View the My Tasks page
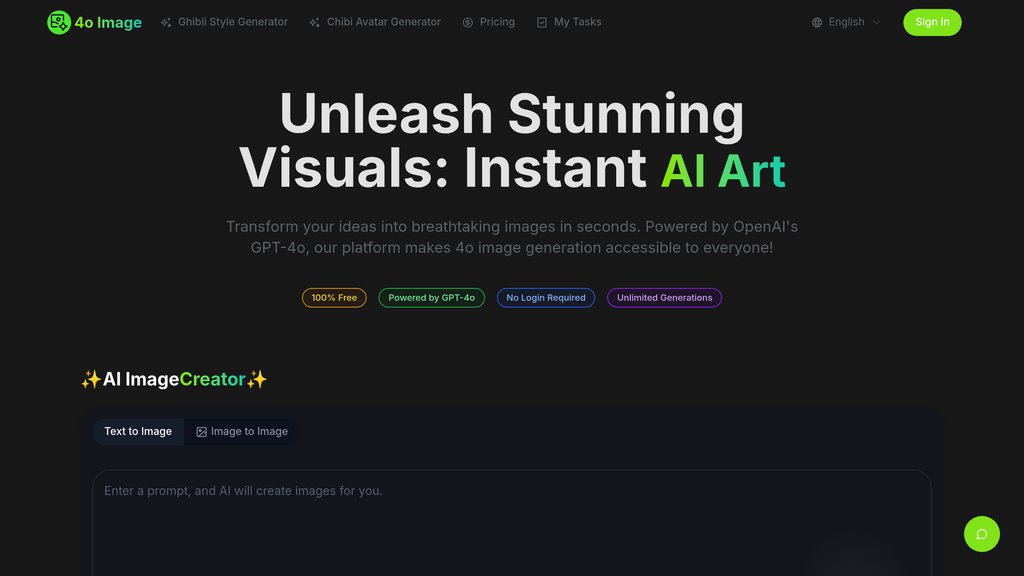 tap(577, 22)
